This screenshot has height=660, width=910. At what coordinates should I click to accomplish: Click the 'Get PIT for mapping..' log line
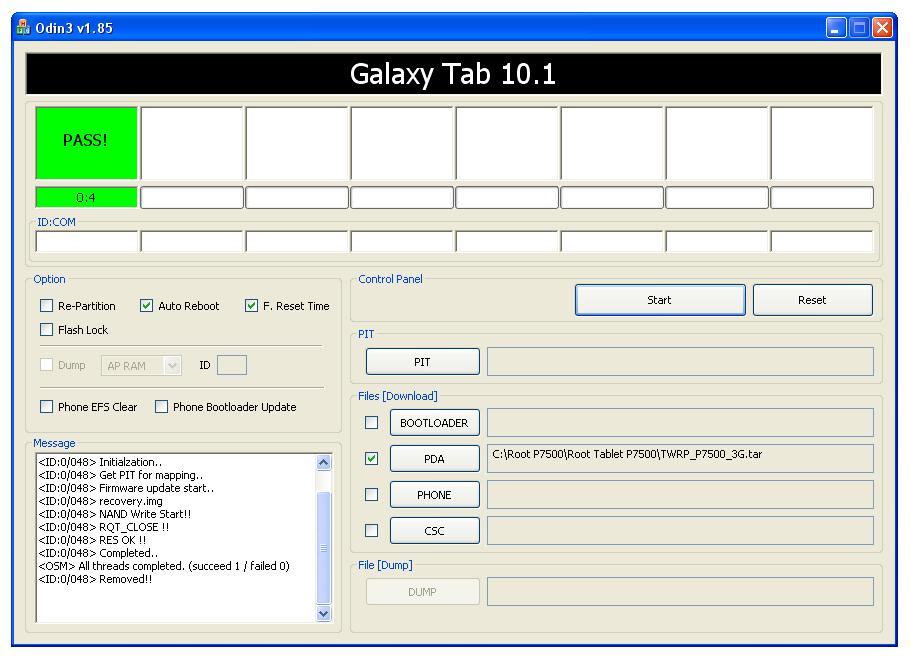click(121, 475)
